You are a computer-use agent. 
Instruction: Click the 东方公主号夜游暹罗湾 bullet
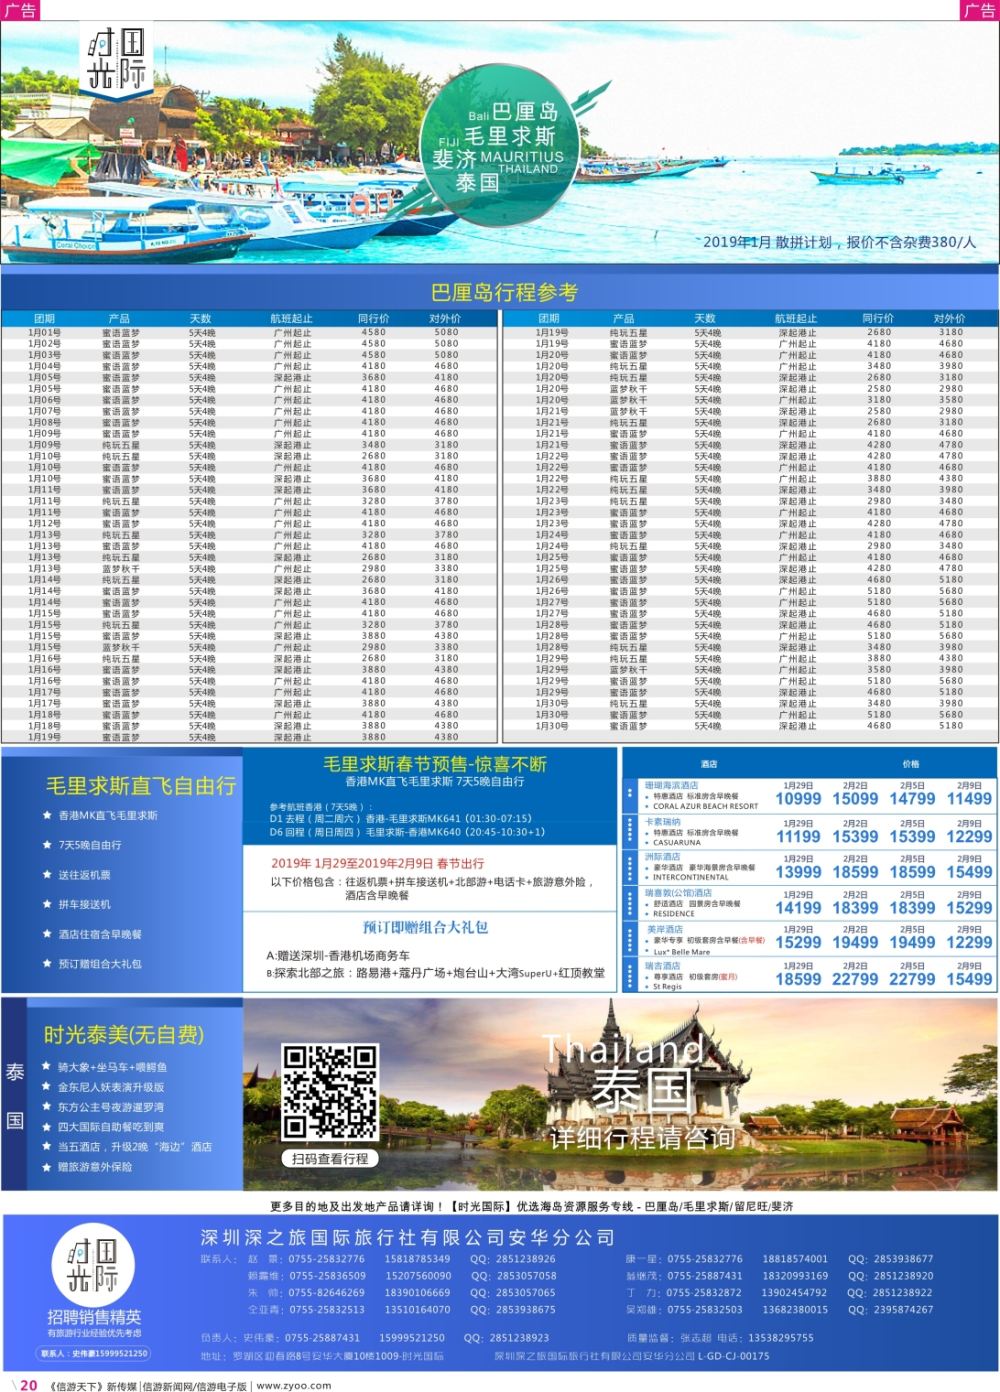pyautogui.click(x=111, y=1107)
